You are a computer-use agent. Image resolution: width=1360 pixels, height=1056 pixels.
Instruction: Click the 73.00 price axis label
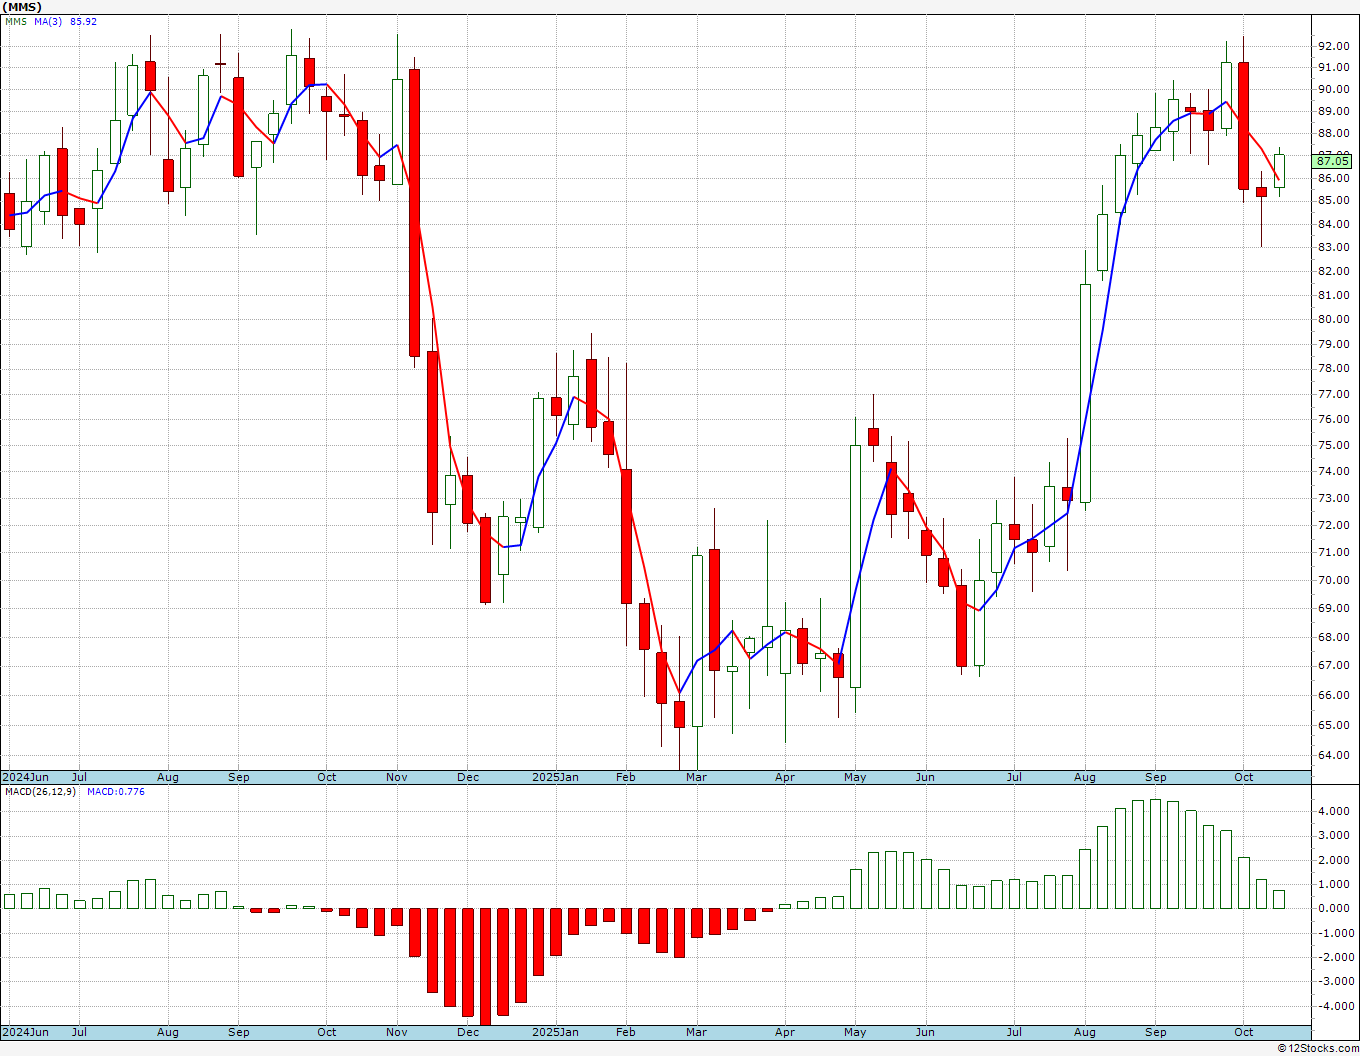coord(1333,498)
